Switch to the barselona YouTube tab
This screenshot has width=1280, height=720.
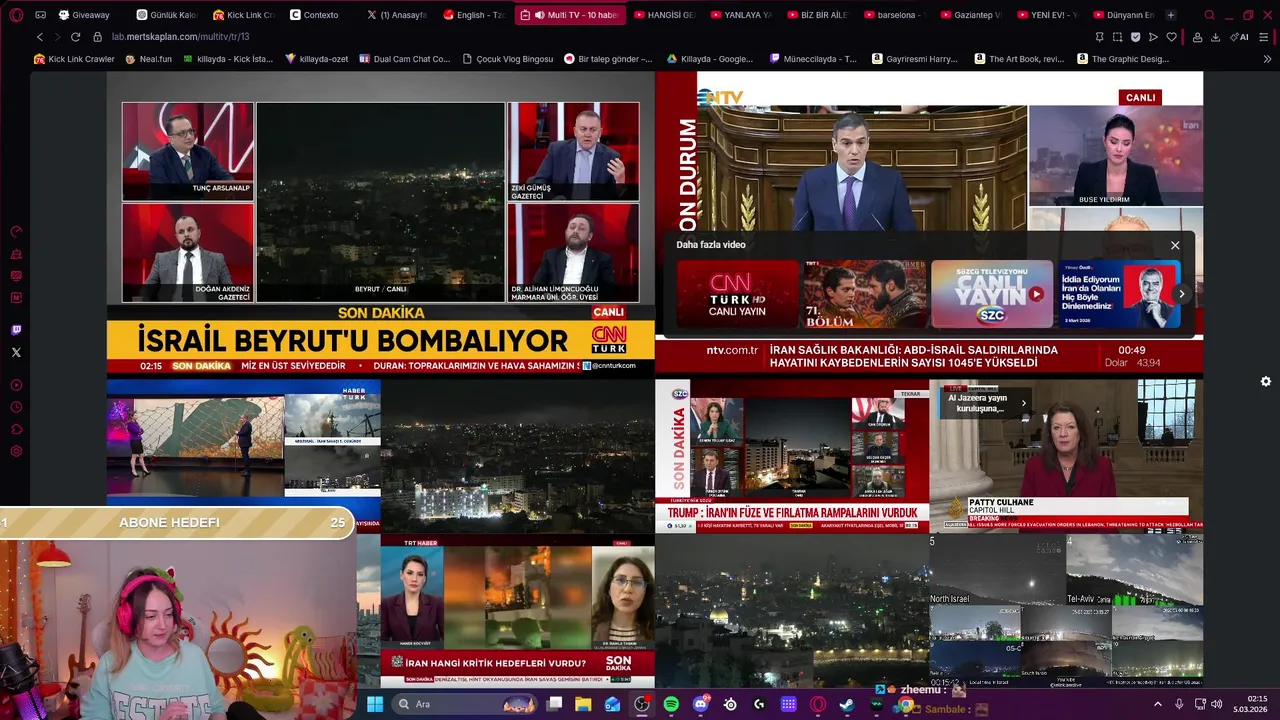pos(895,15)
